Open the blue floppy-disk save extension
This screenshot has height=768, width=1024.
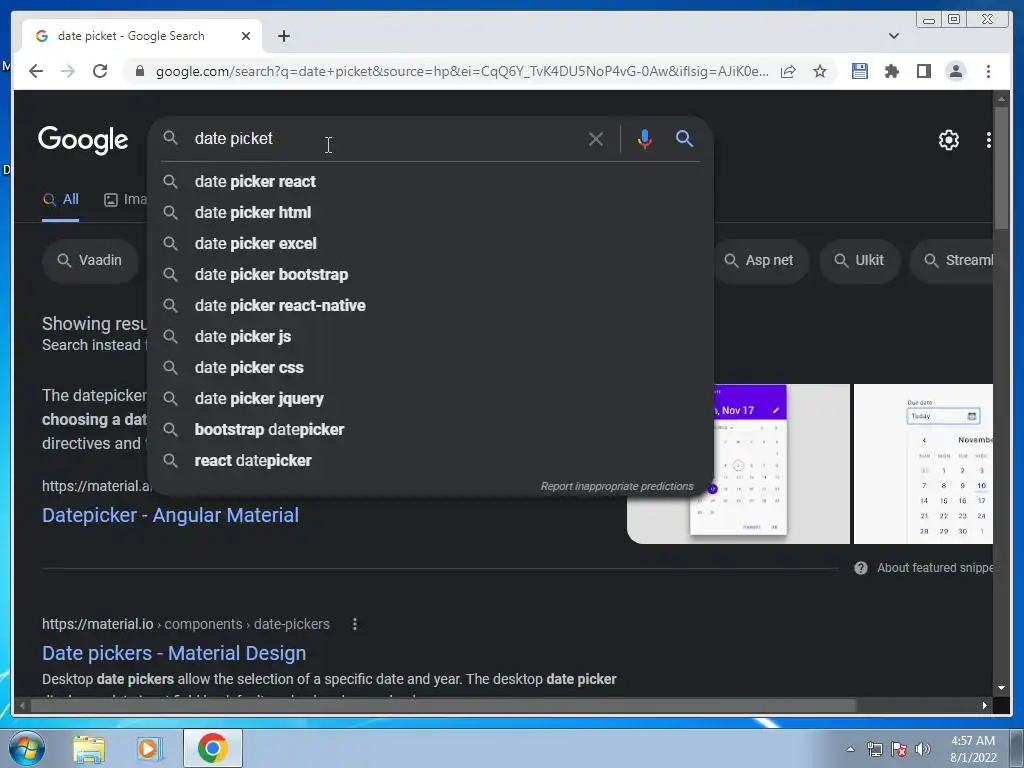[860, 71]
